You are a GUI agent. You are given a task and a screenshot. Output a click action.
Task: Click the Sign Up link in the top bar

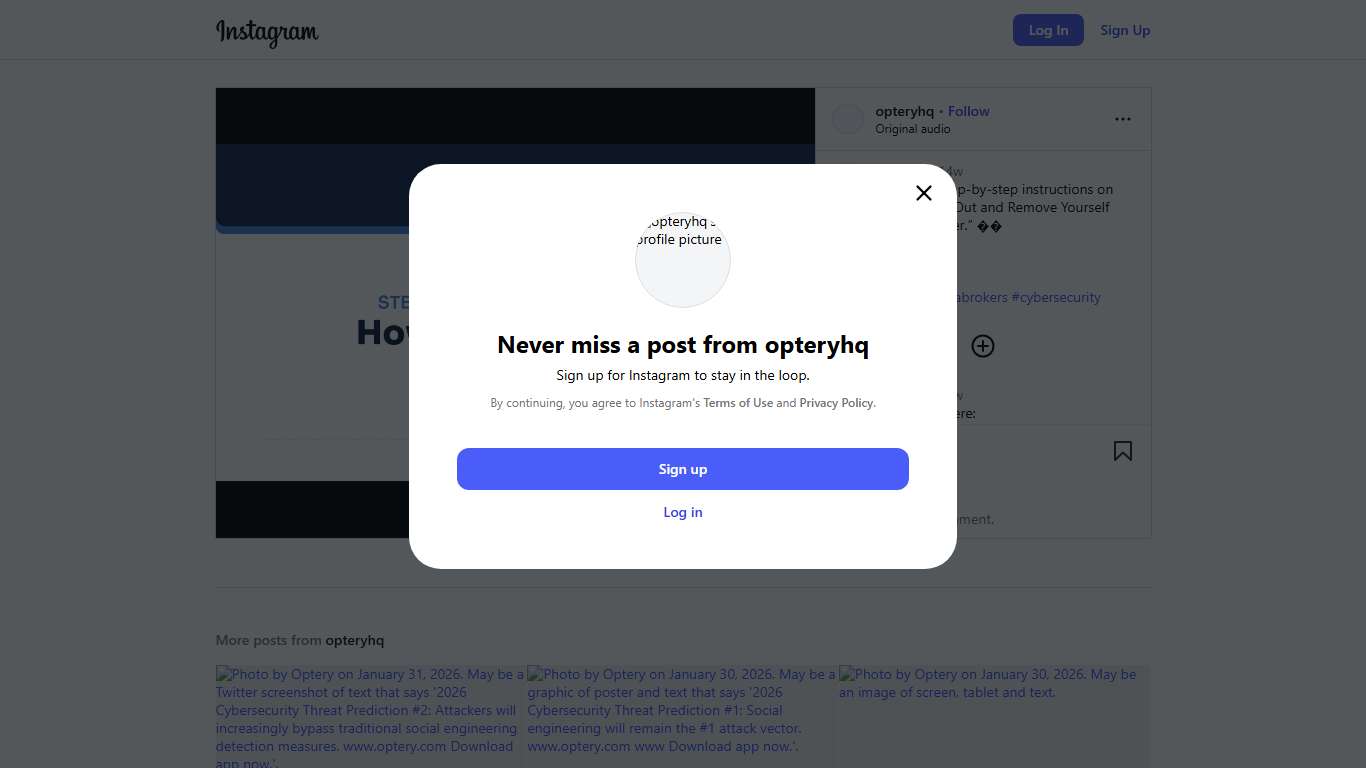[1125, 30]
